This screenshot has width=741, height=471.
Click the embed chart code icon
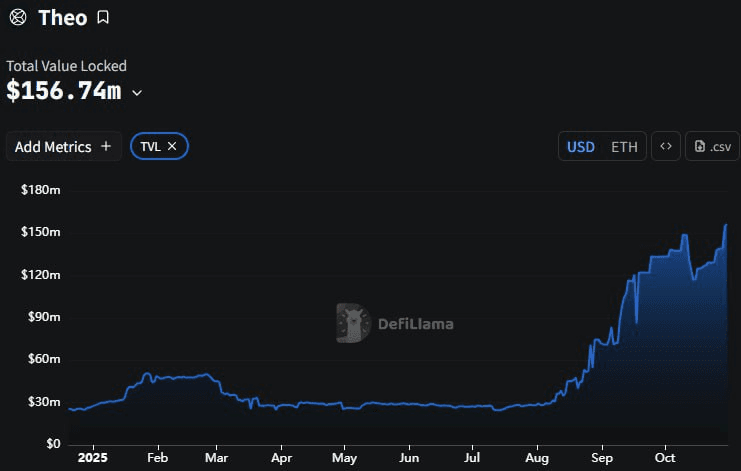(666, 146)
